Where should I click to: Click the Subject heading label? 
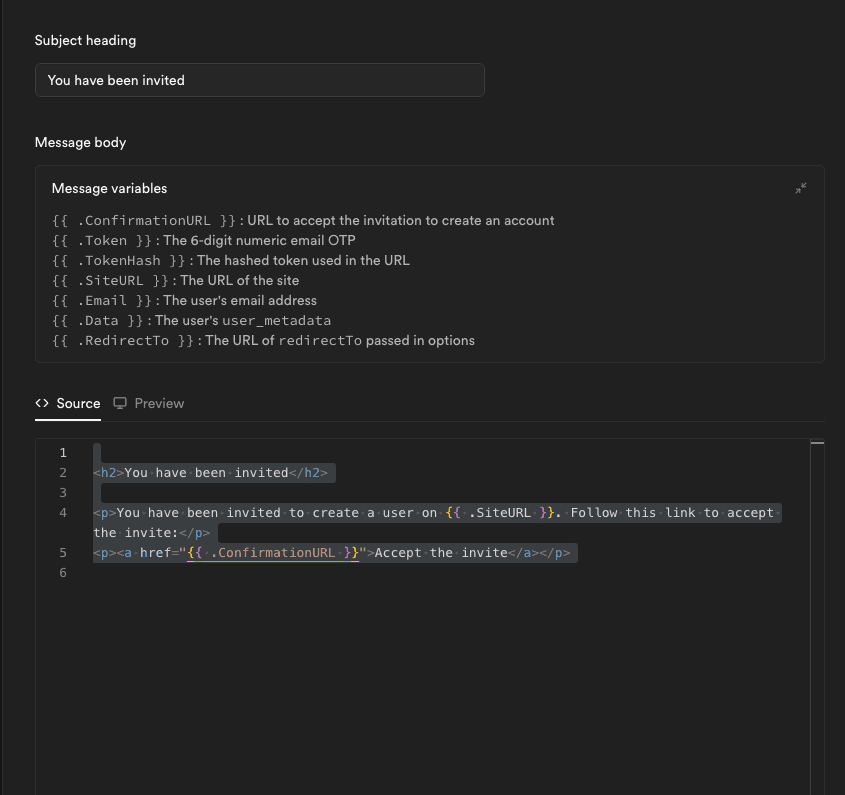tap(85, 40)
